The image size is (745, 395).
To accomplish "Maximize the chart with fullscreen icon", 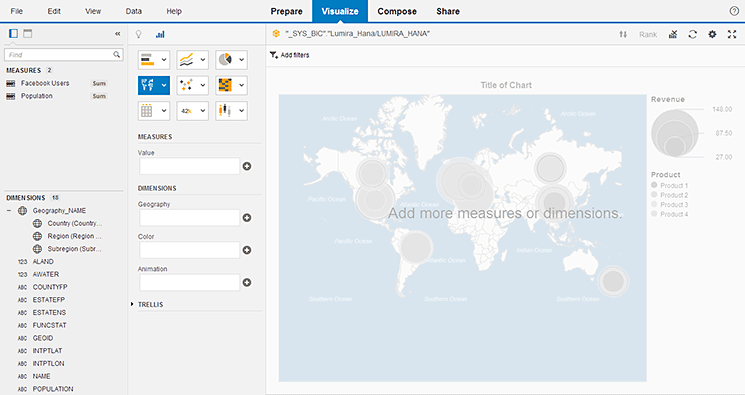I will click(732, 34).
